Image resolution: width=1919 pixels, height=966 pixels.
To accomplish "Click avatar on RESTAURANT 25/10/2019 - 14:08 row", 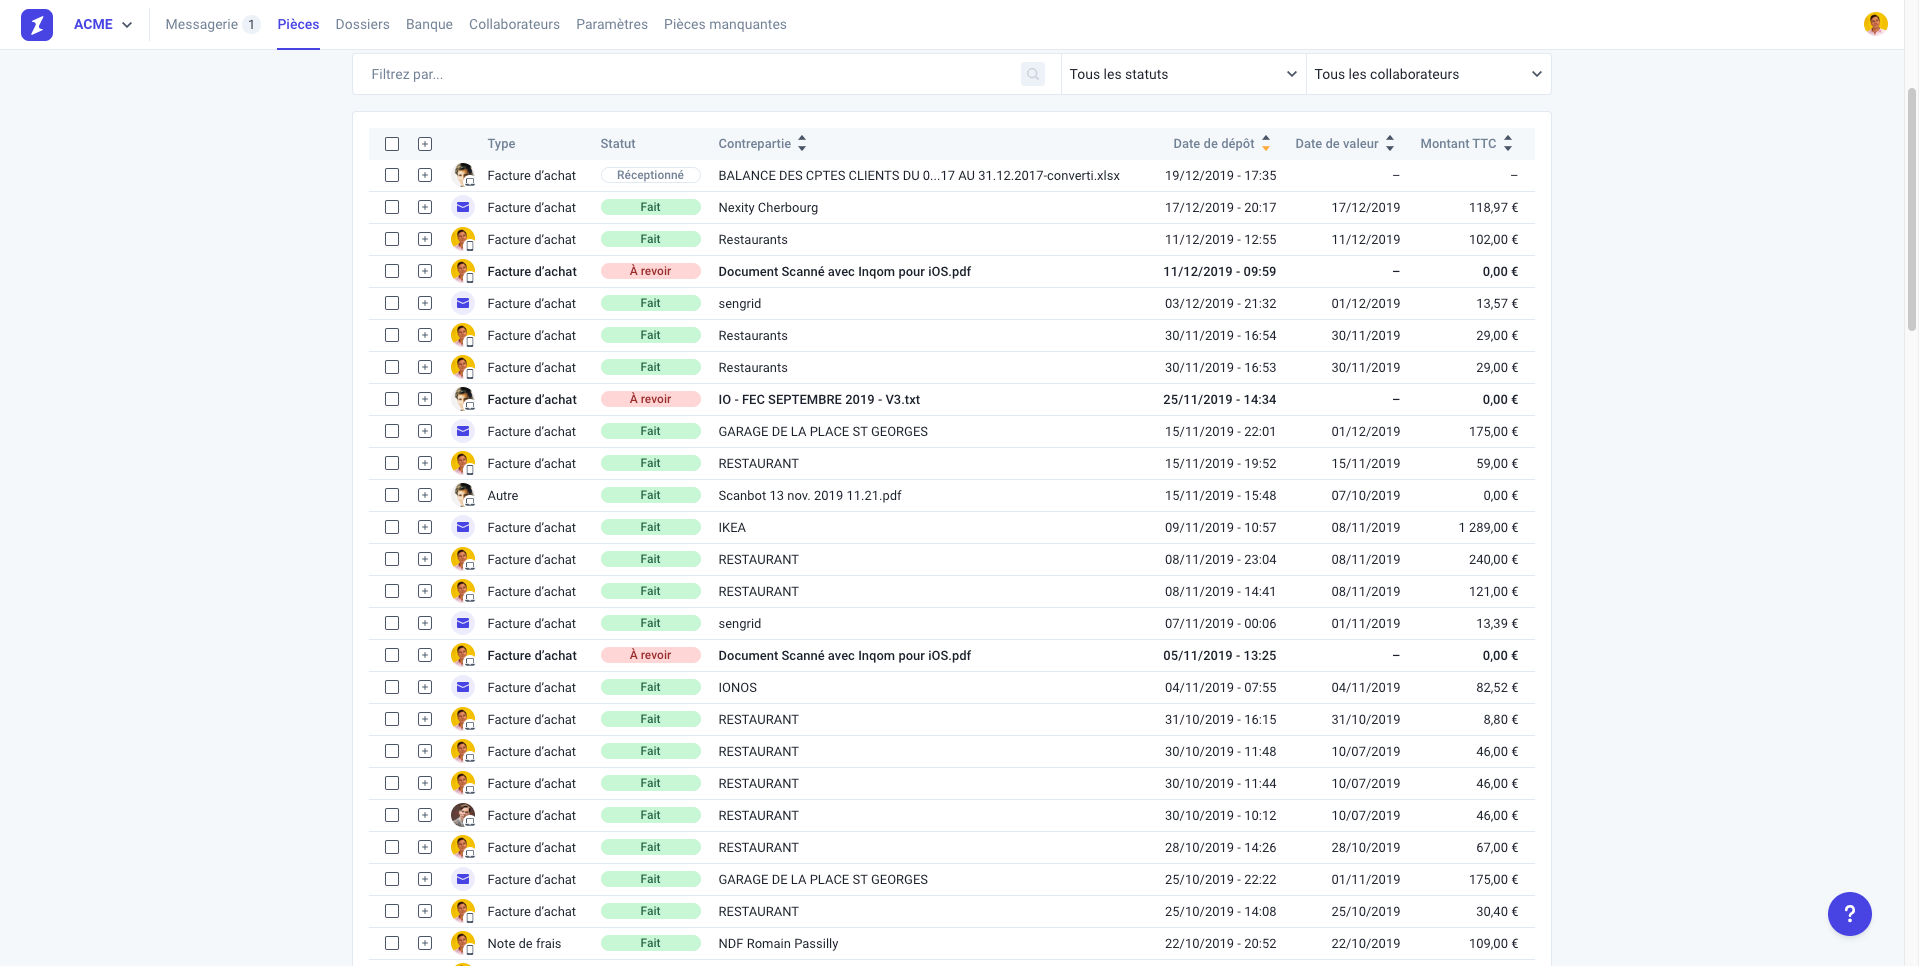I will click(x=463, y=911).
